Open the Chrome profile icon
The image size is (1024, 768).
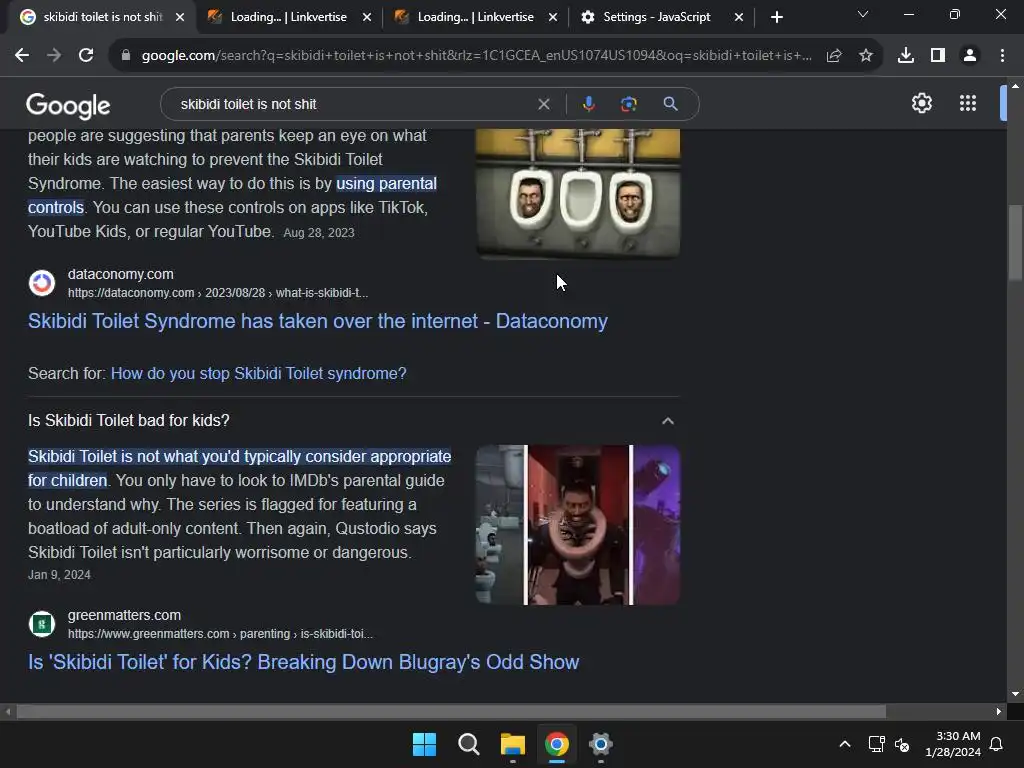click(970, 56)
